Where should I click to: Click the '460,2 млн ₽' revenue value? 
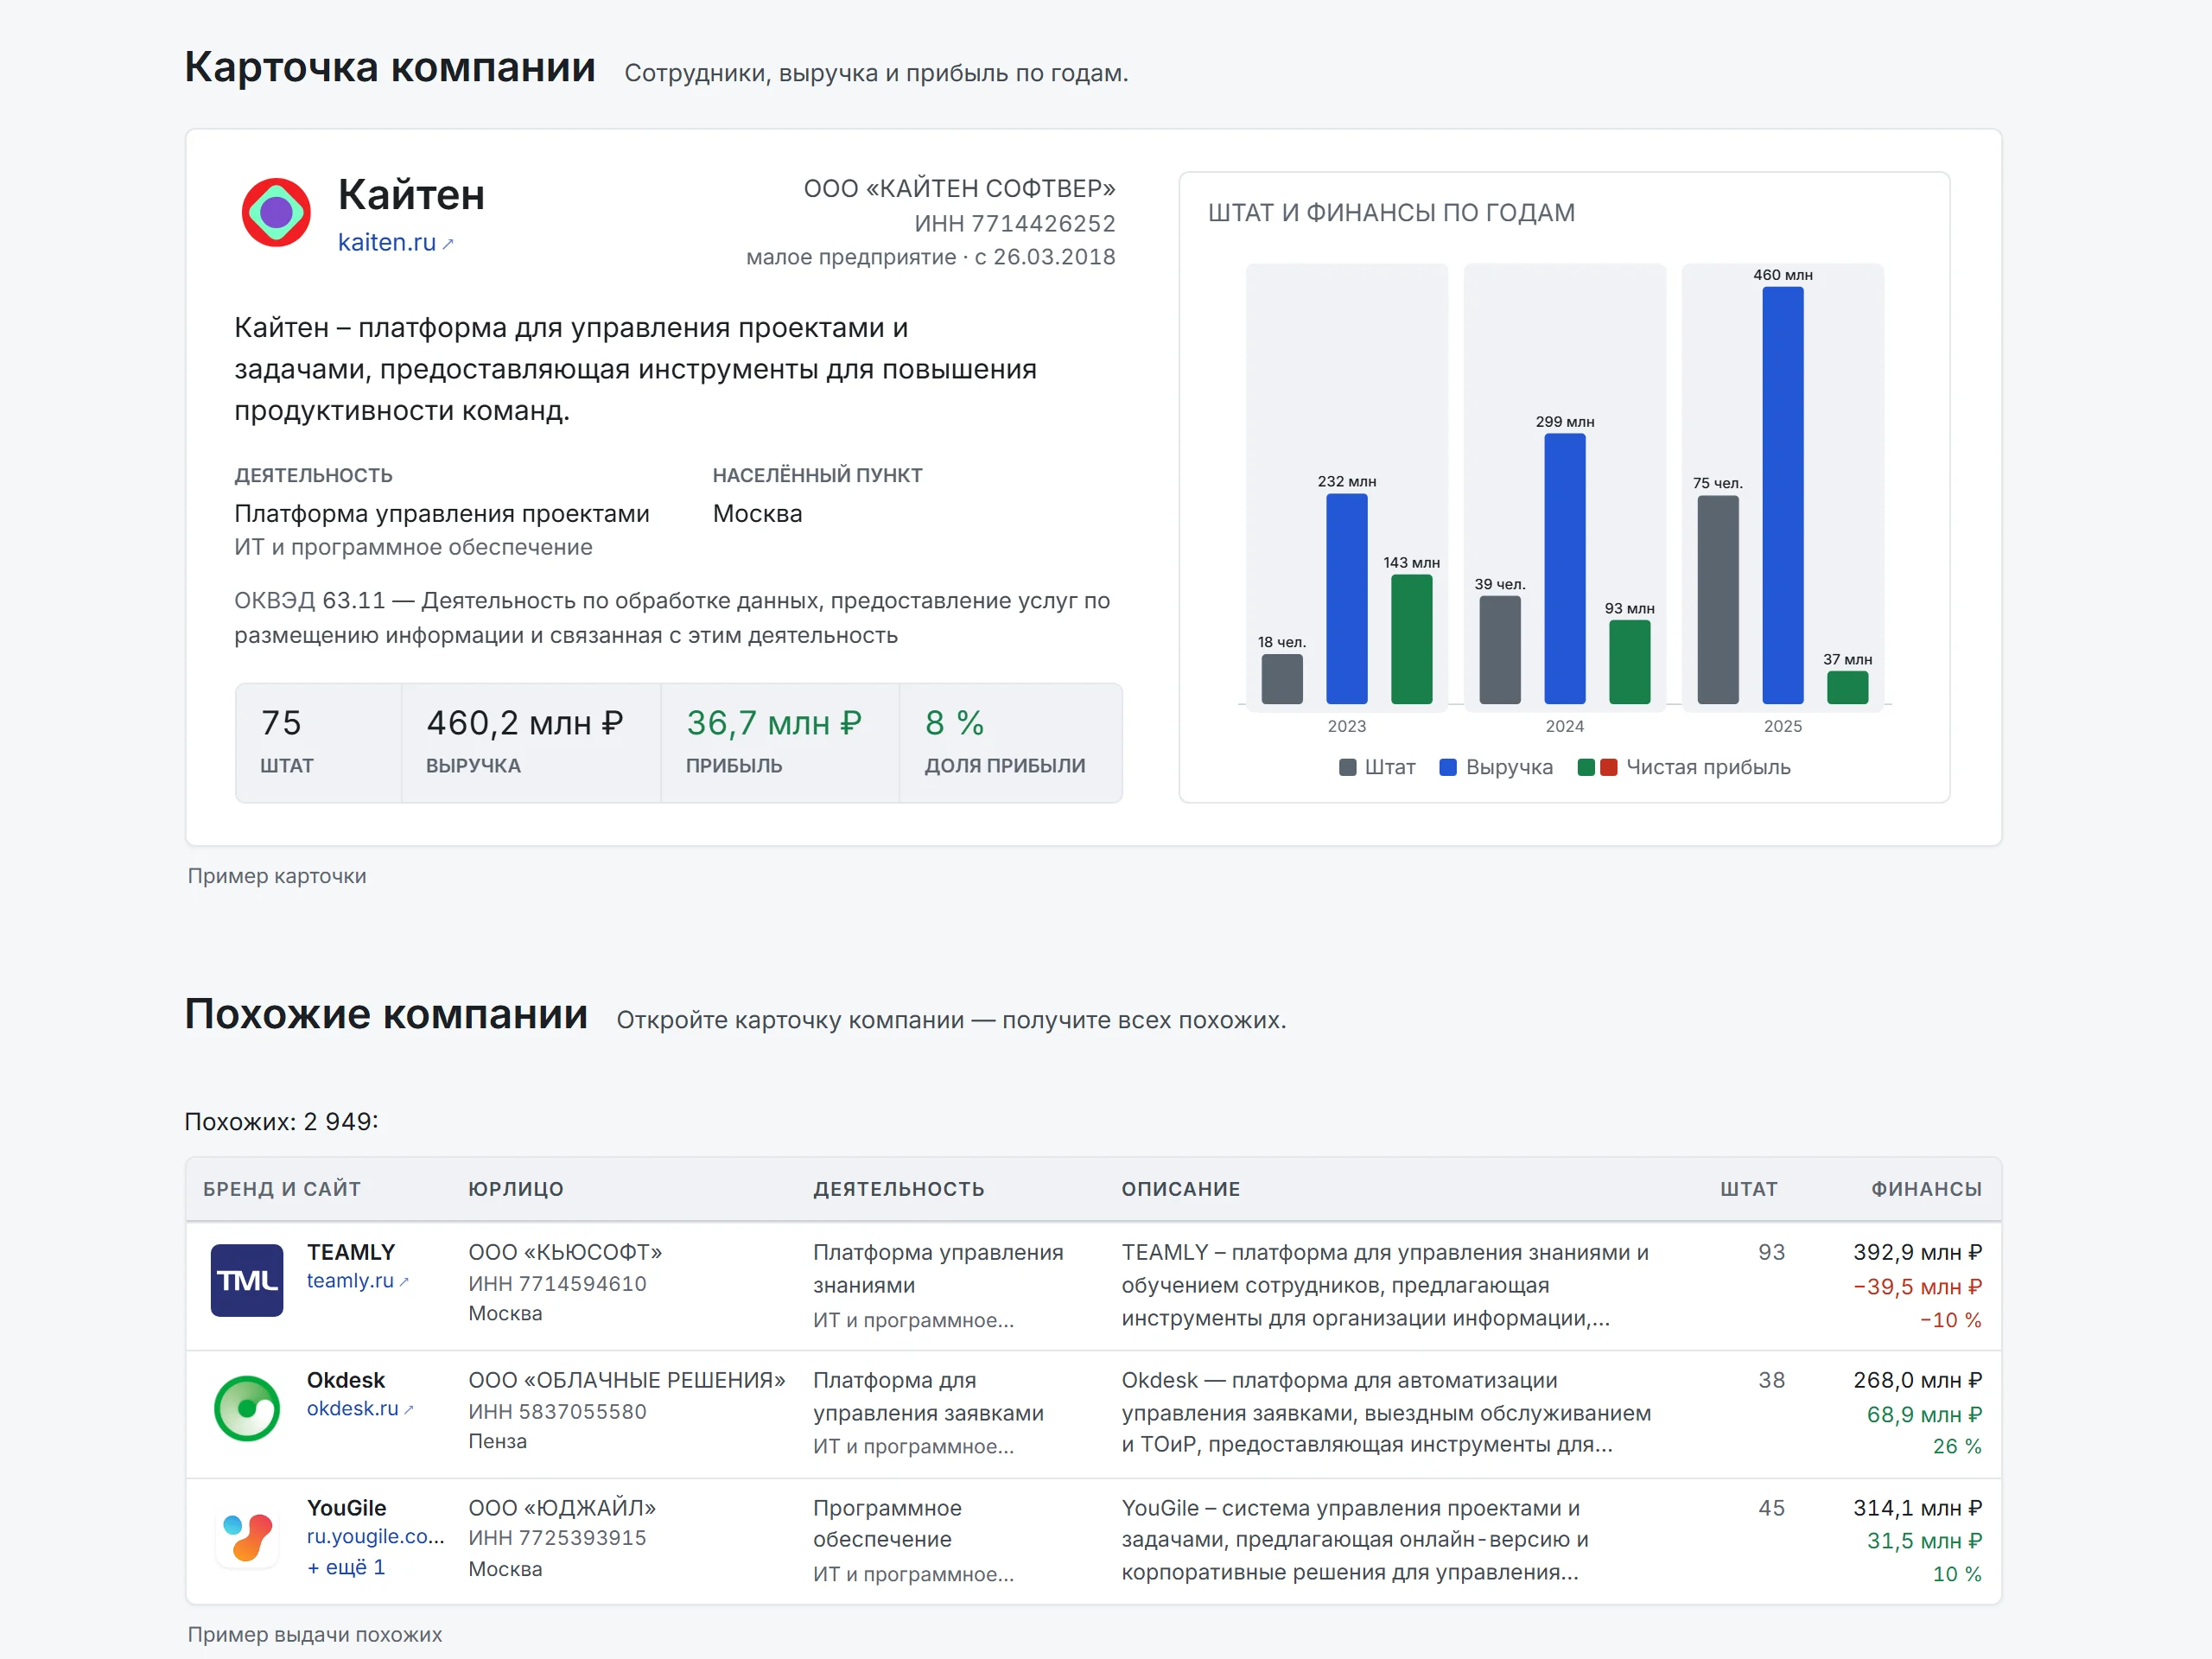click(x=525, y=723)
